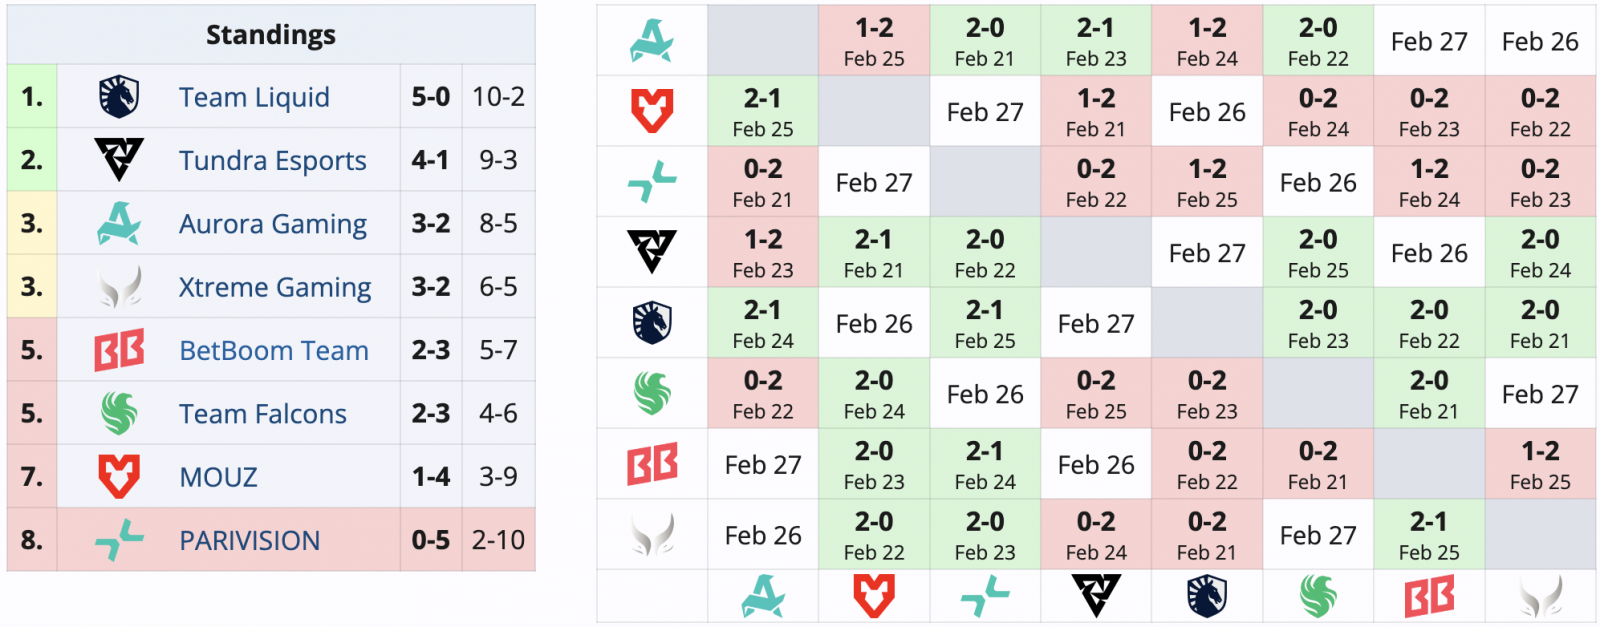Image resolution: width=1600 pixels, height=627 pixels.
Task: Open the BetBoom Team link
Action: point(273,350)
